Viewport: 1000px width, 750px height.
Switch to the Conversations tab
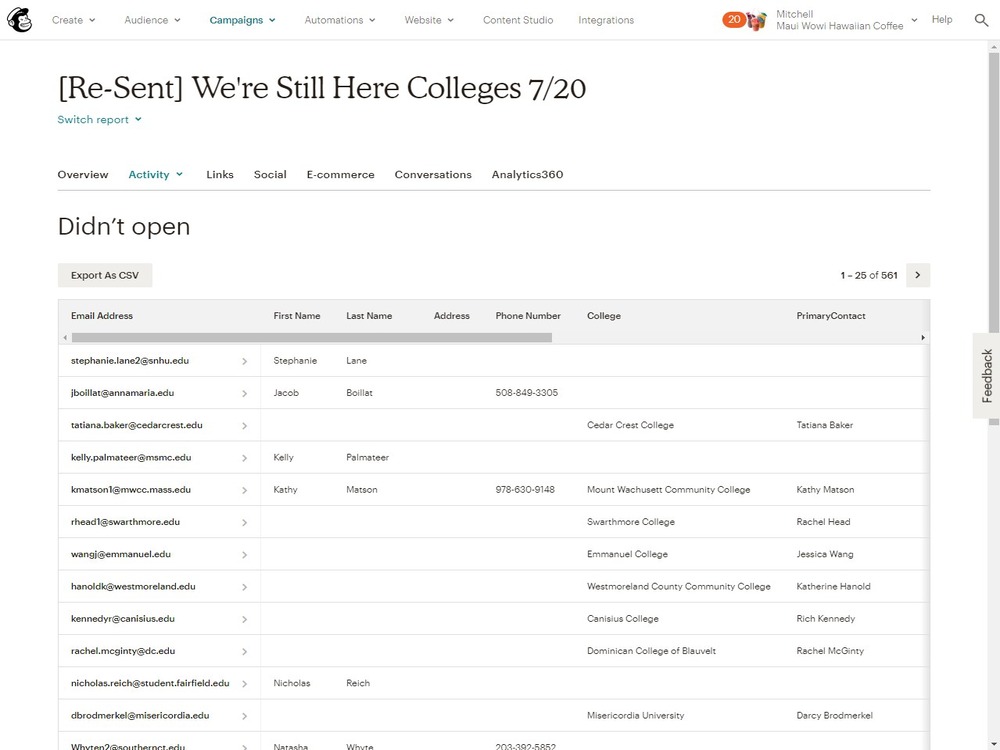point(433,174)
